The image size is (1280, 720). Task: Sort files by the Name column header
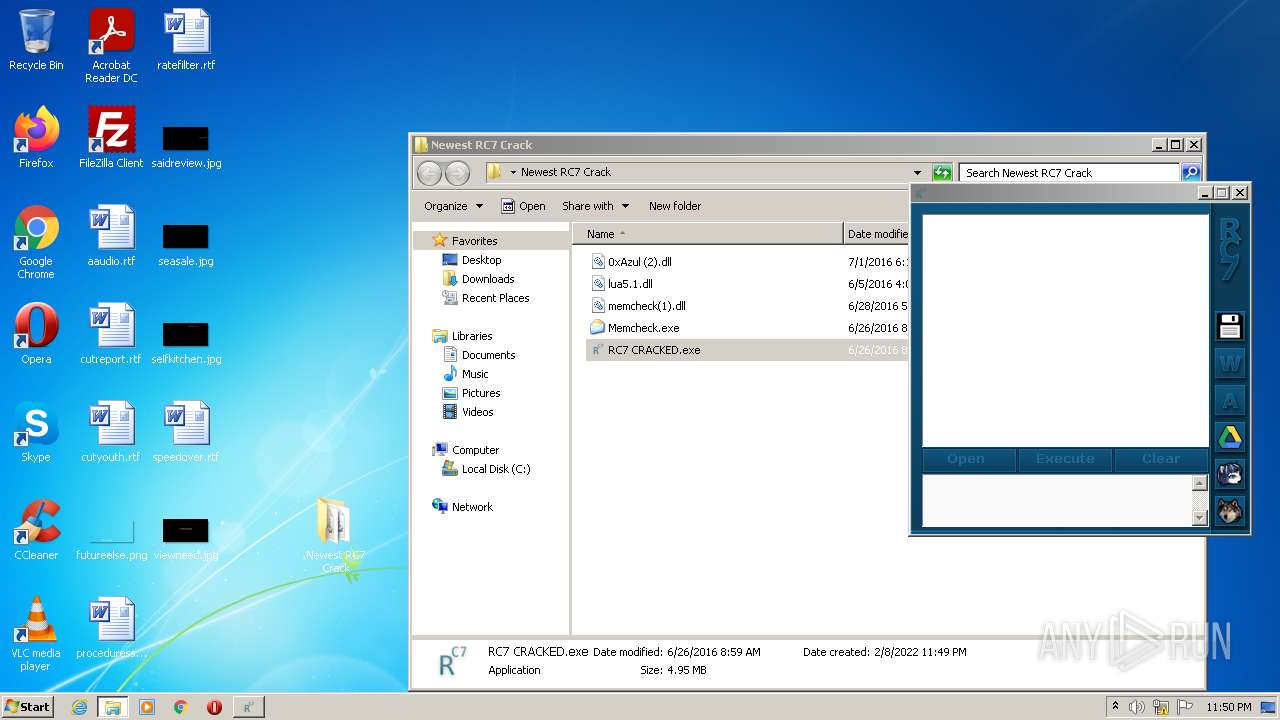pyautogui.click(x=707, y=234)
